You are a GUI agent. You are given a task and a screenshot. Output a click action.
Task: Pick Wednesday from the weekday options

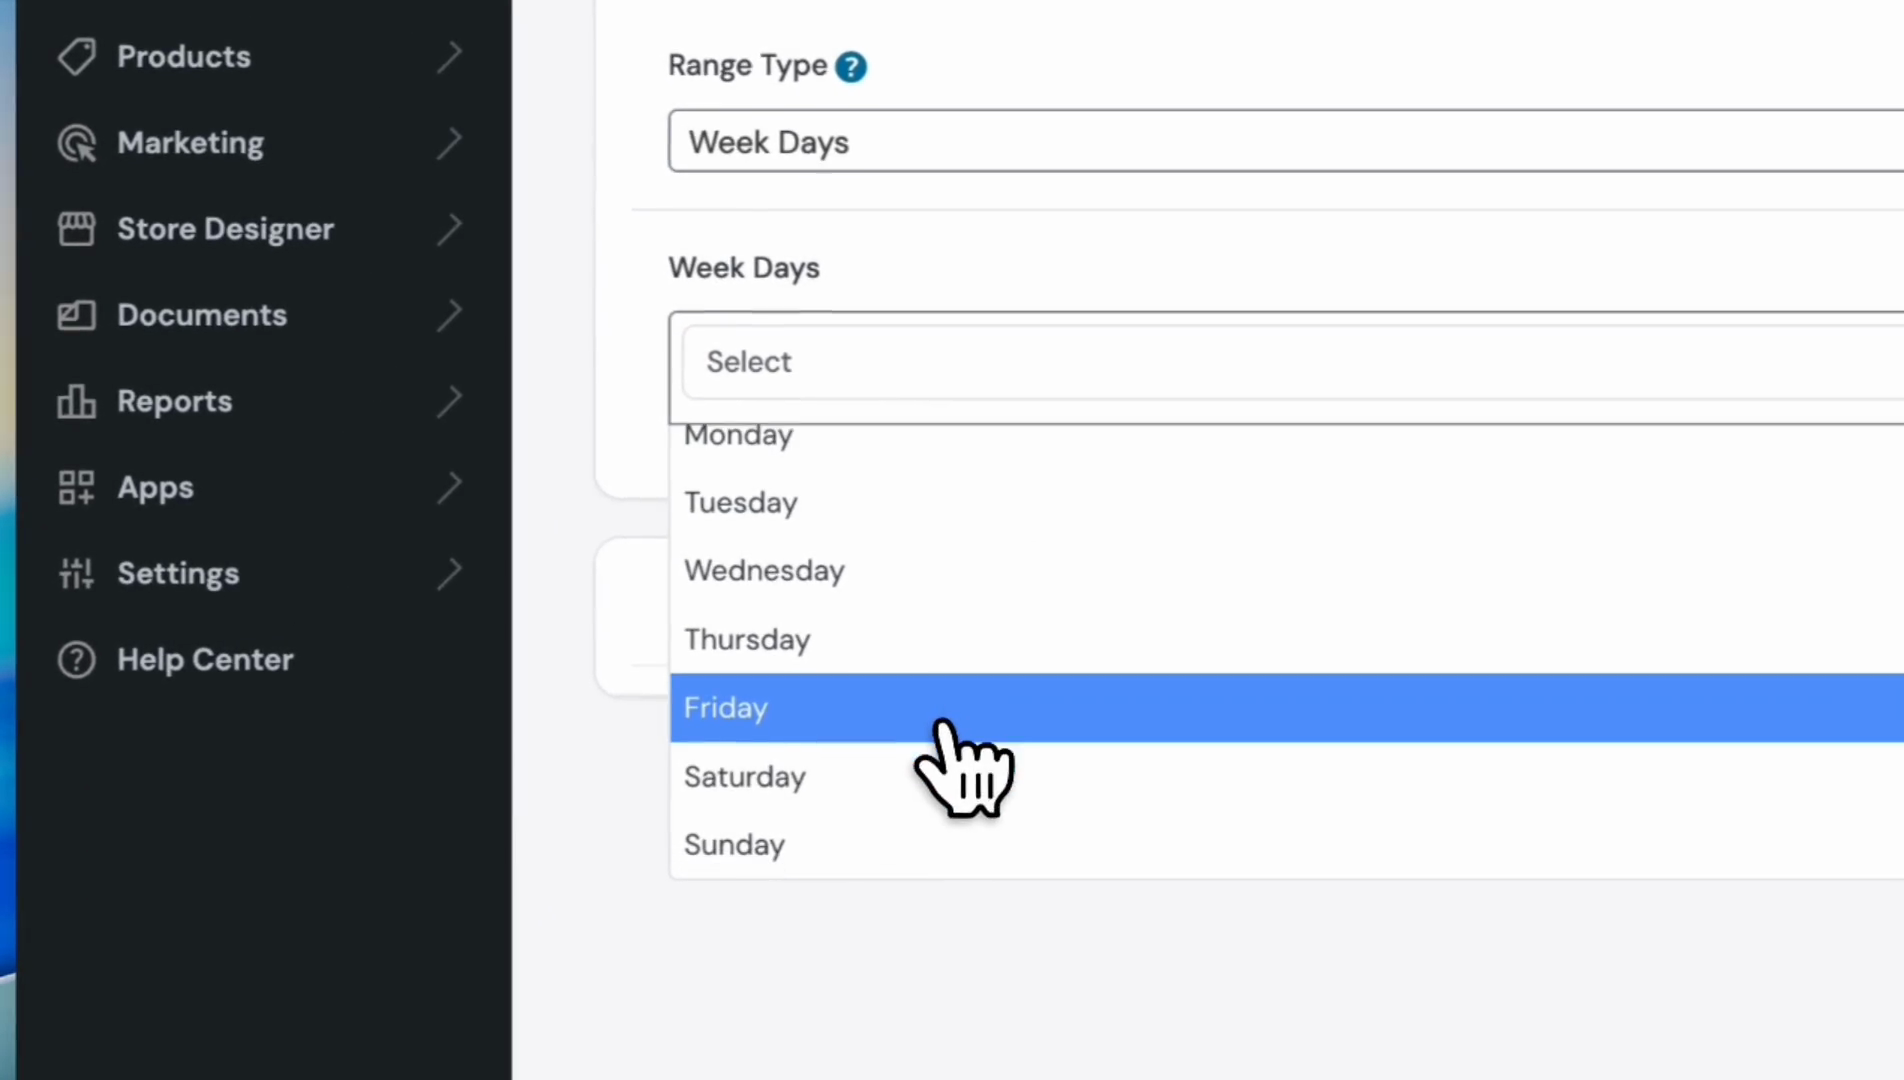[x=765, y=571]
